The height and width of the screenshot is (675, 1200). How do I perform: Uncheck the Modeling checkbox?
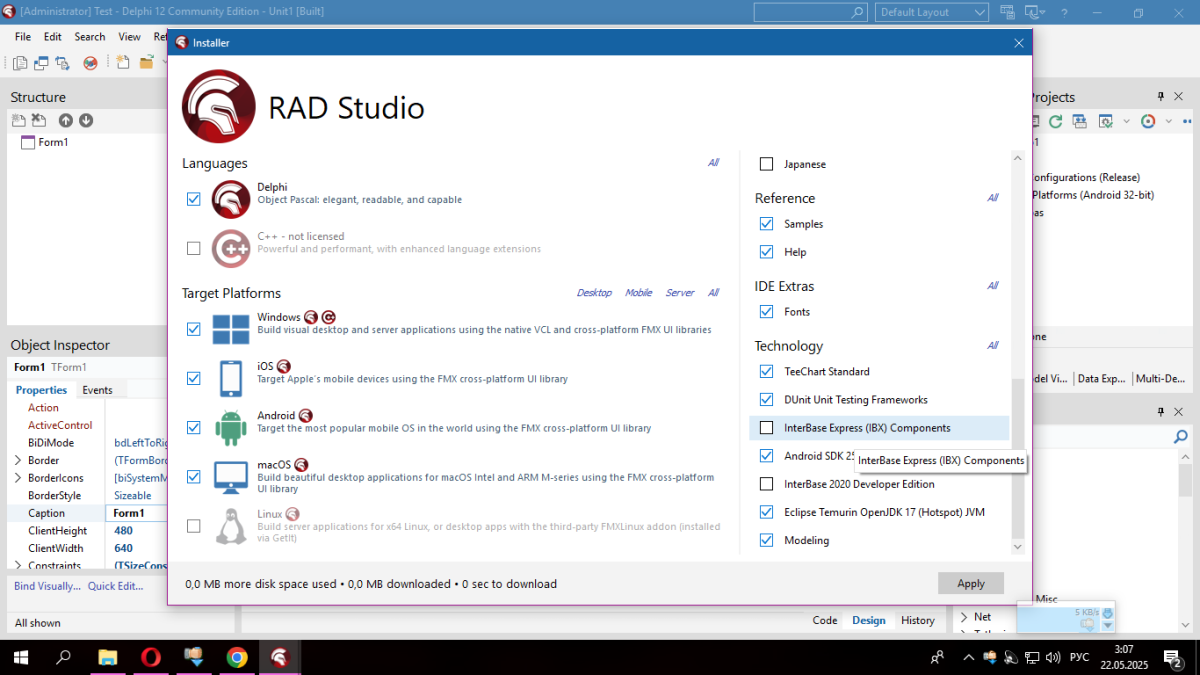(x=767, y=540)
